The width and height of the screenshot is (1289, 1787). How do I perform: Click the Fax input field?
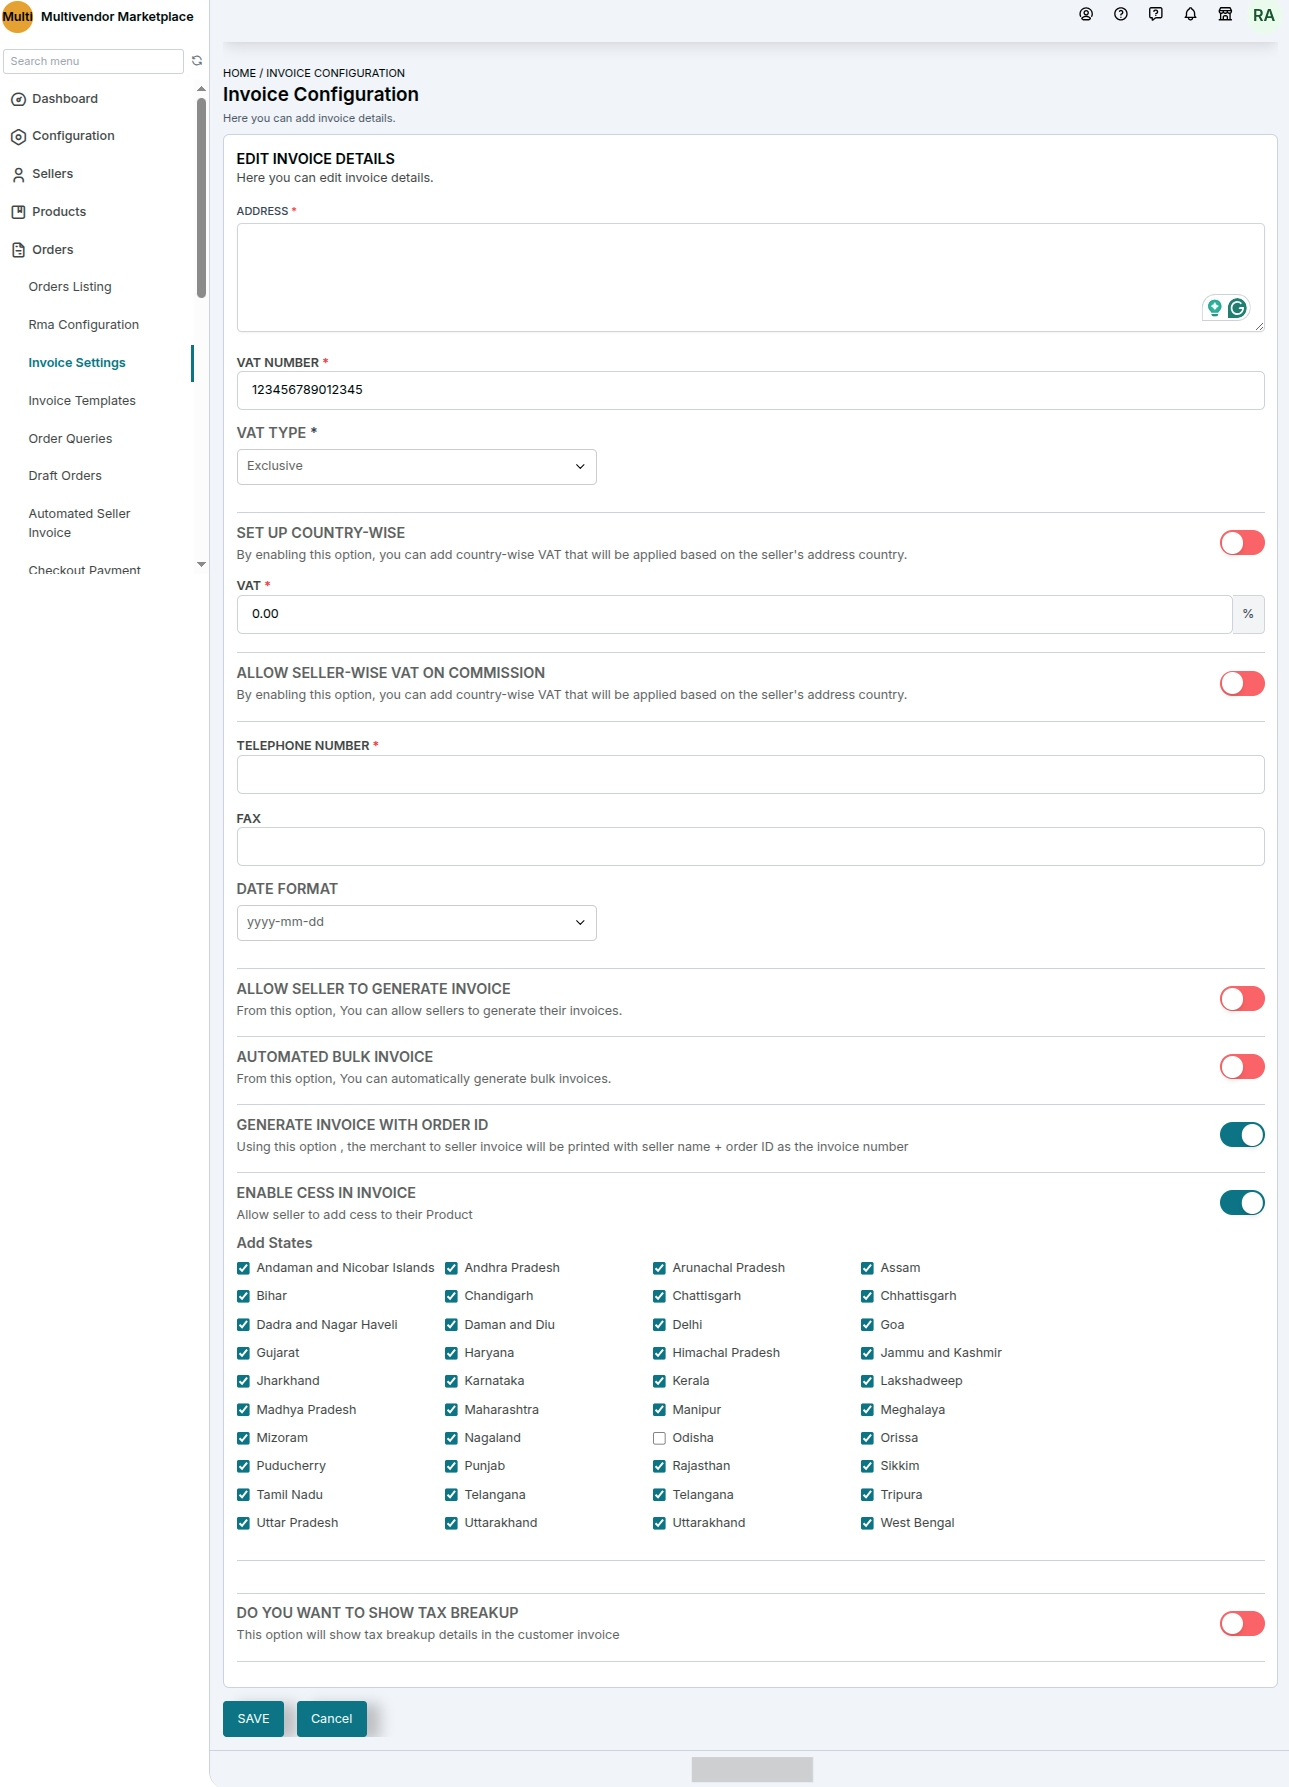pyautogui.click(x=750, y=846)
